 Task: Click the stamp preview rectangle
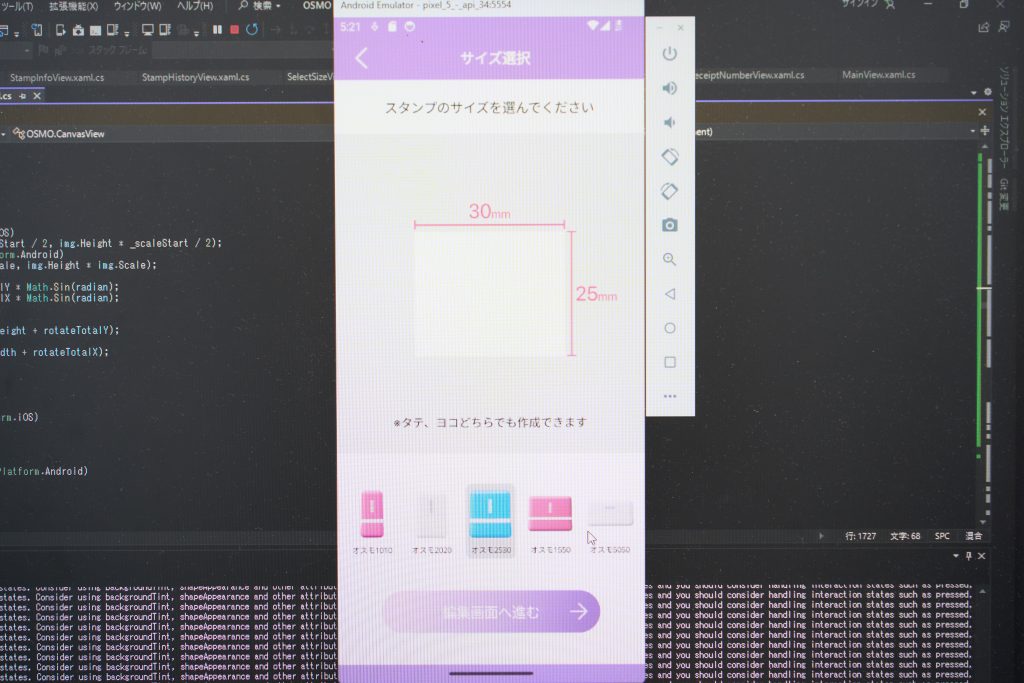pos(490,294)
